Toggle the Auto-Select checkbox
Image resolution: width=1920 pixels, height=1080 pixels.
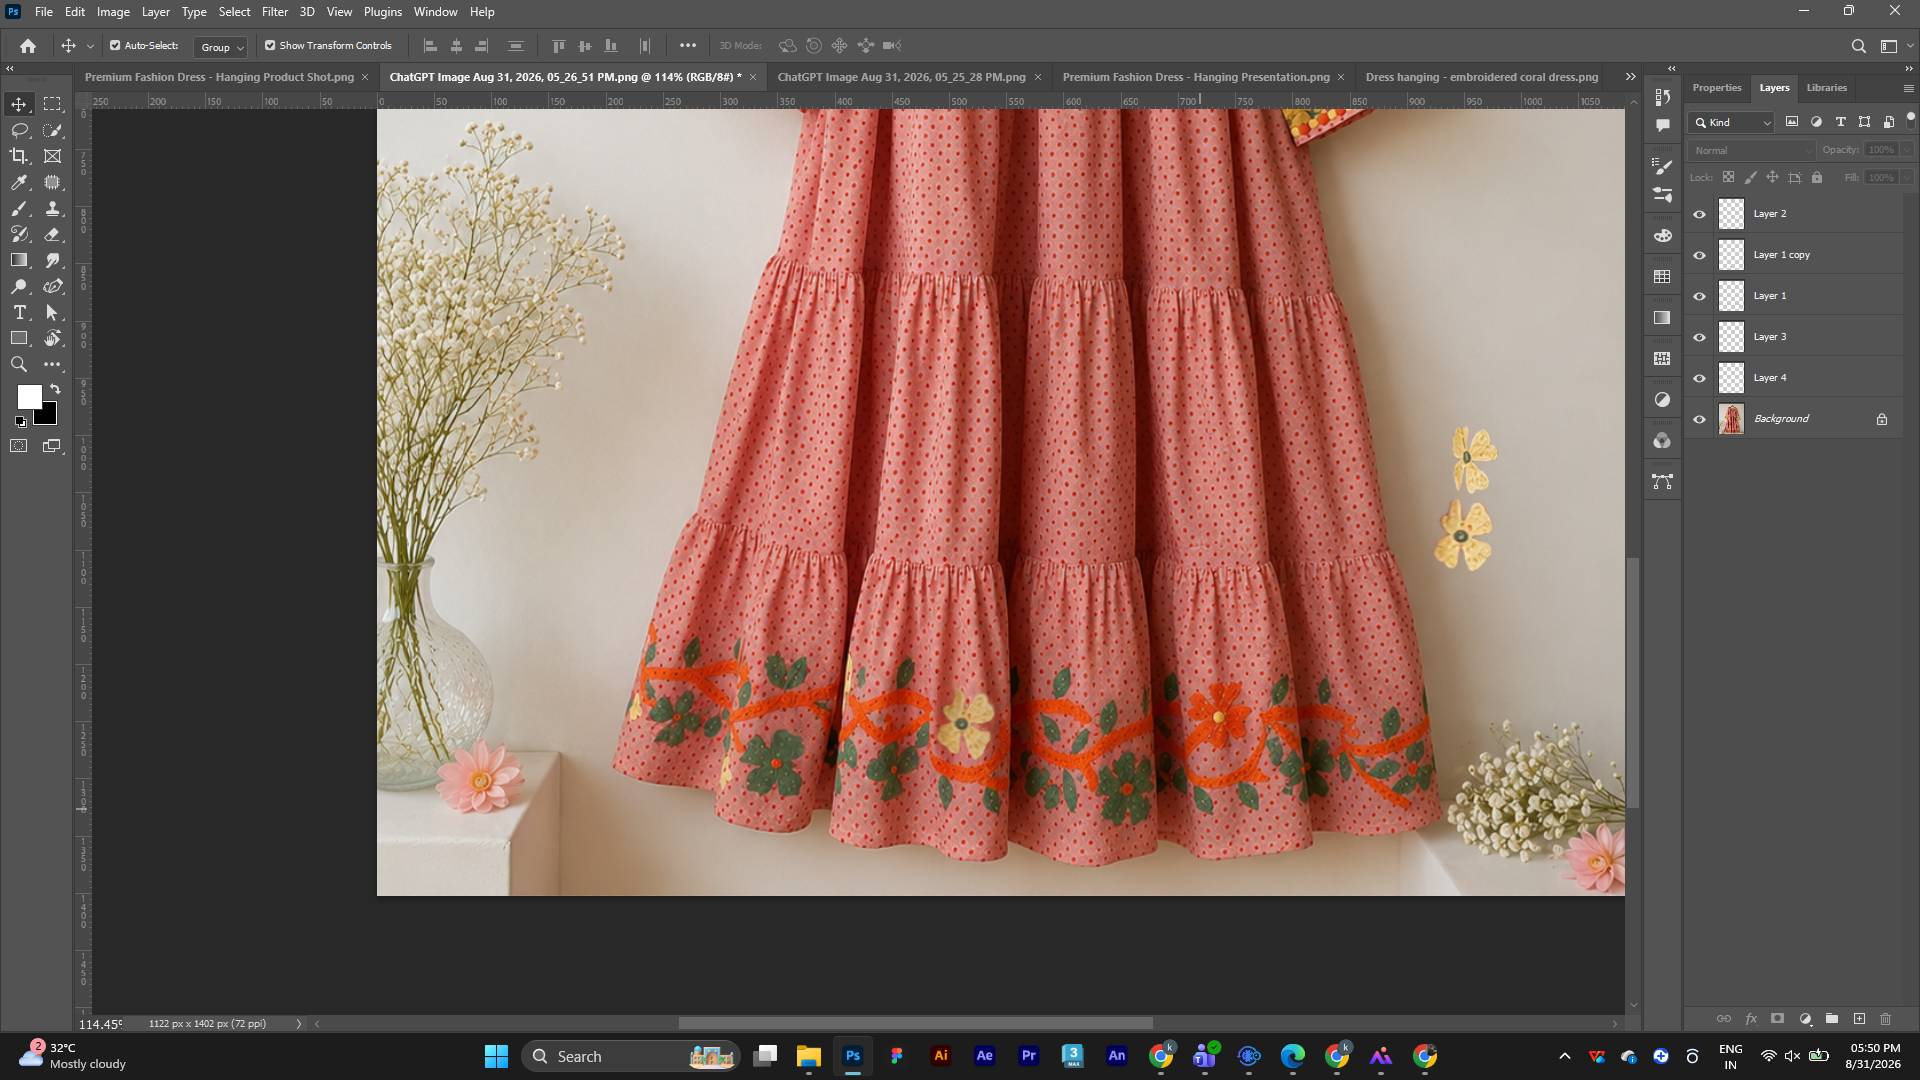(x=115, y=45)
